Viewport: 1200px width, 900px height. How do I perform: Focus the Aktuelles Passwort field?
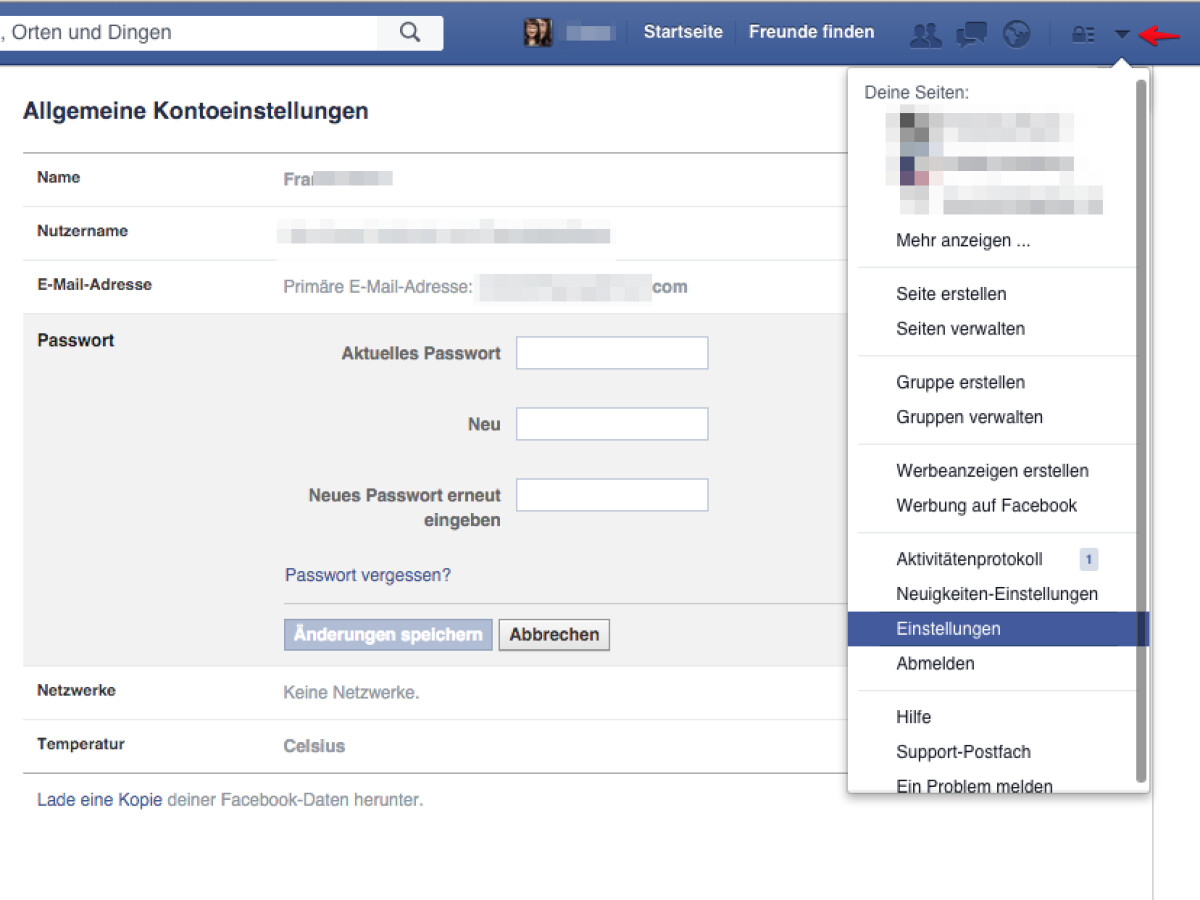tap(612, 353)
